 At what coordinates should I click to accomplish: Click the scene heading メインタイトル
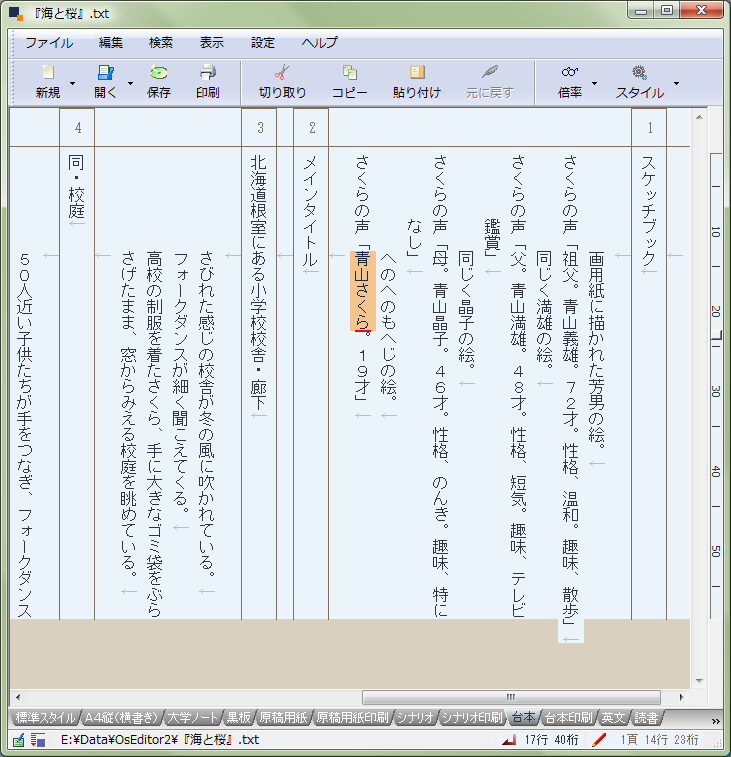[x=310, y=211]
